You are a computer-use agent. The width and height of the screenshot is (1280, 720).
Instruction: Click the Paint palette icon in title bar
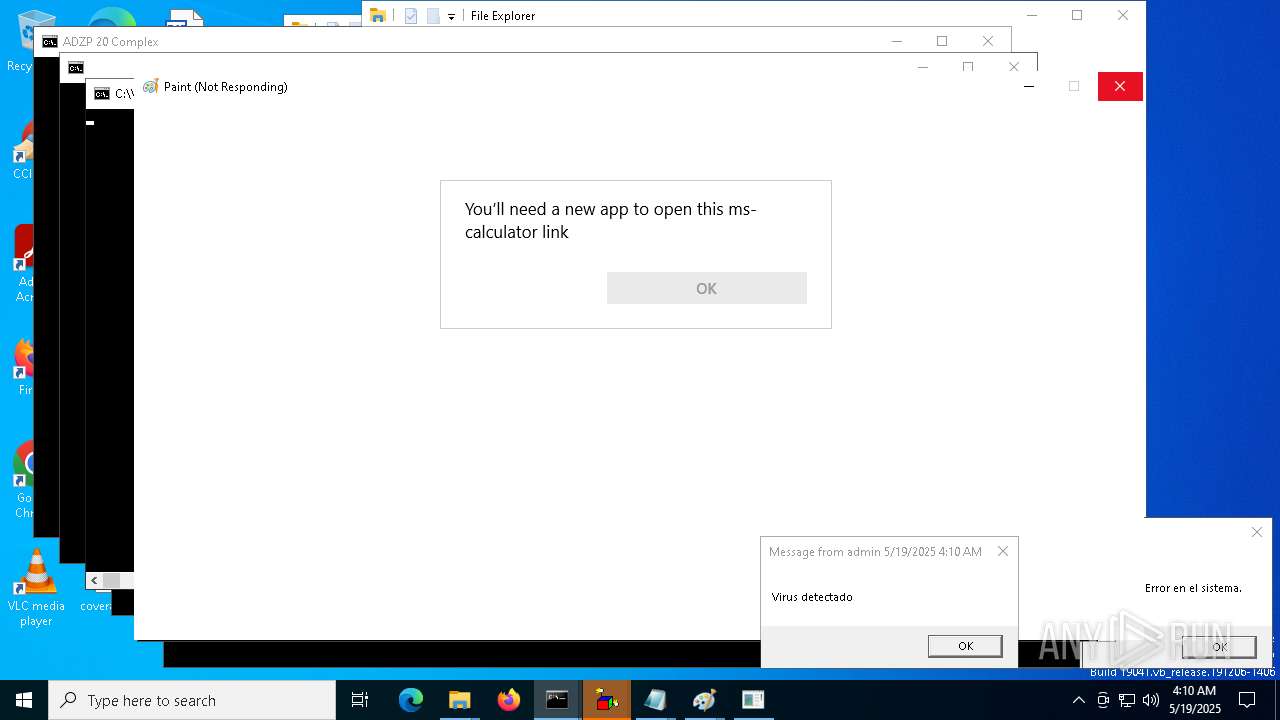click(x=151, y=87)
